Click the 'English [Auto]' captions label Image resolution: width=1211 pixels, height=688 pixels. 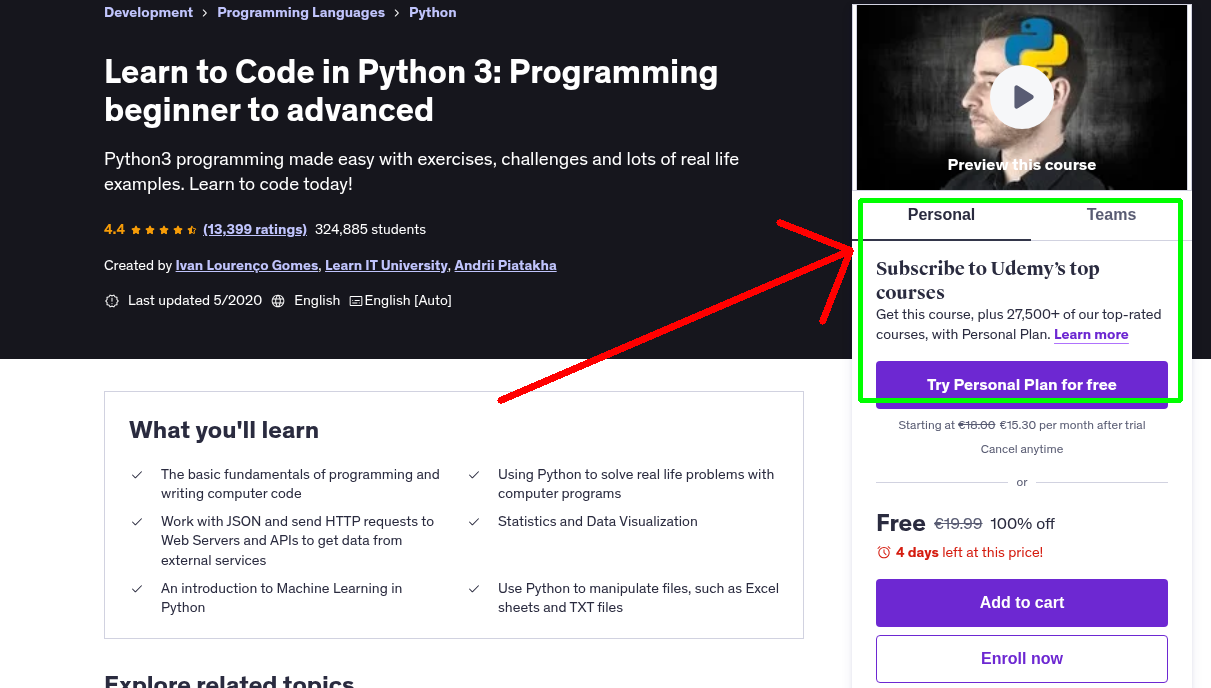408,301
